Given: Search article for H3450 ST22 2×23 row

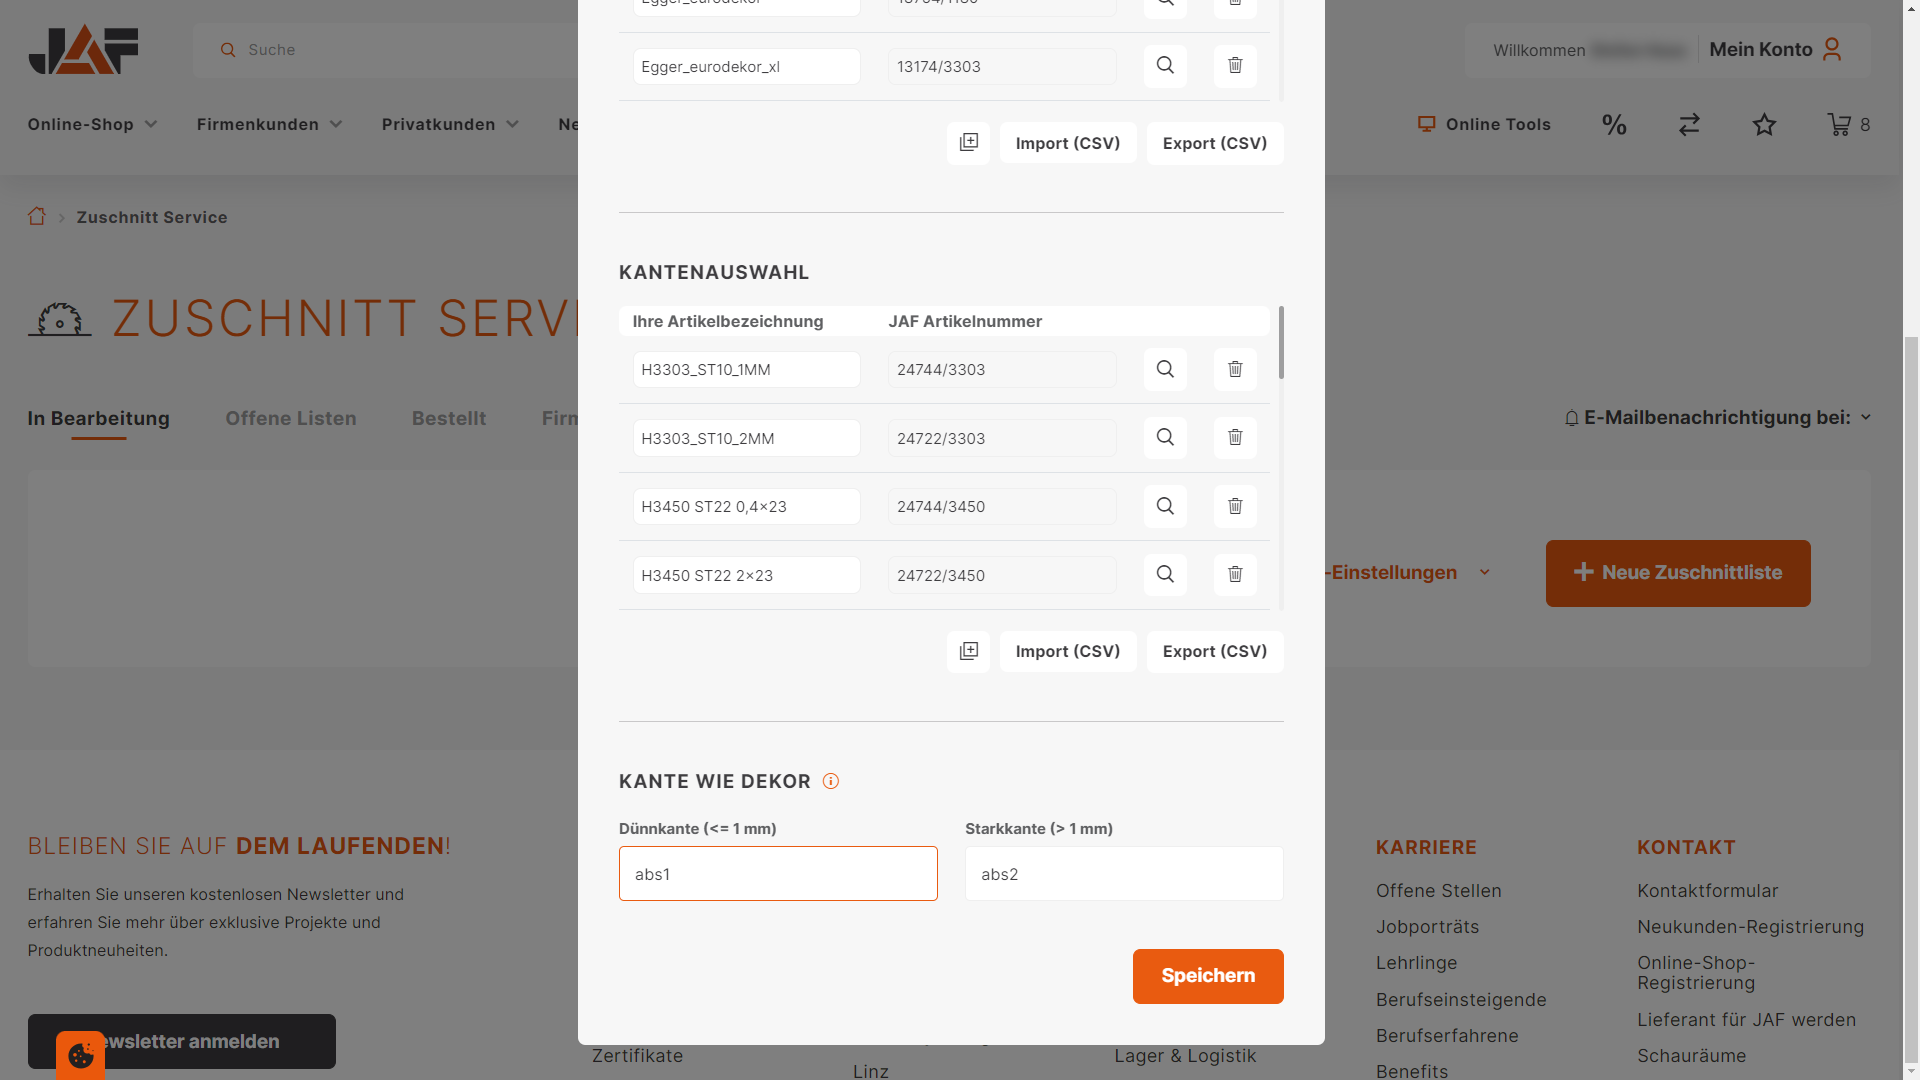Looking at the screenshot, I should pyautogui.click(x=1165, y=575).
